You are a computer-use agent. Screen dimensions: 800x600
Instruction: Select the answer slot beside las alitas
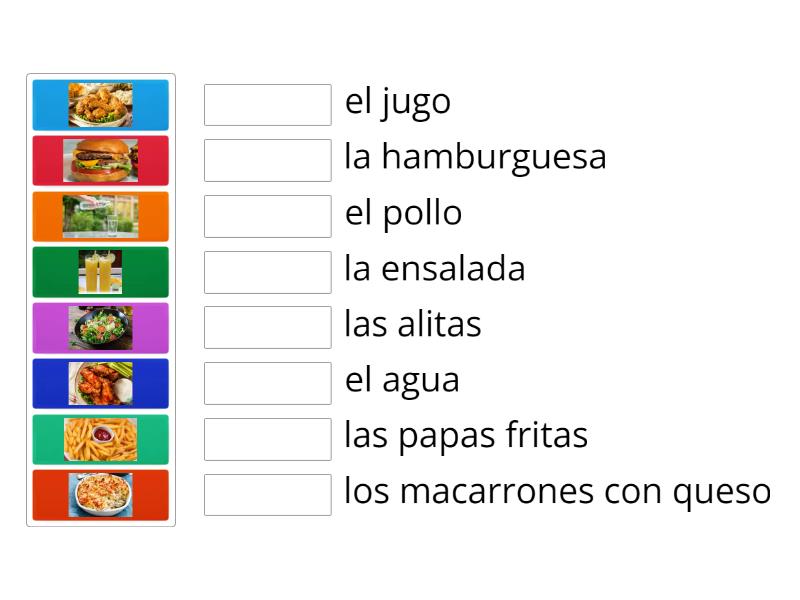(x=267, y=326)
